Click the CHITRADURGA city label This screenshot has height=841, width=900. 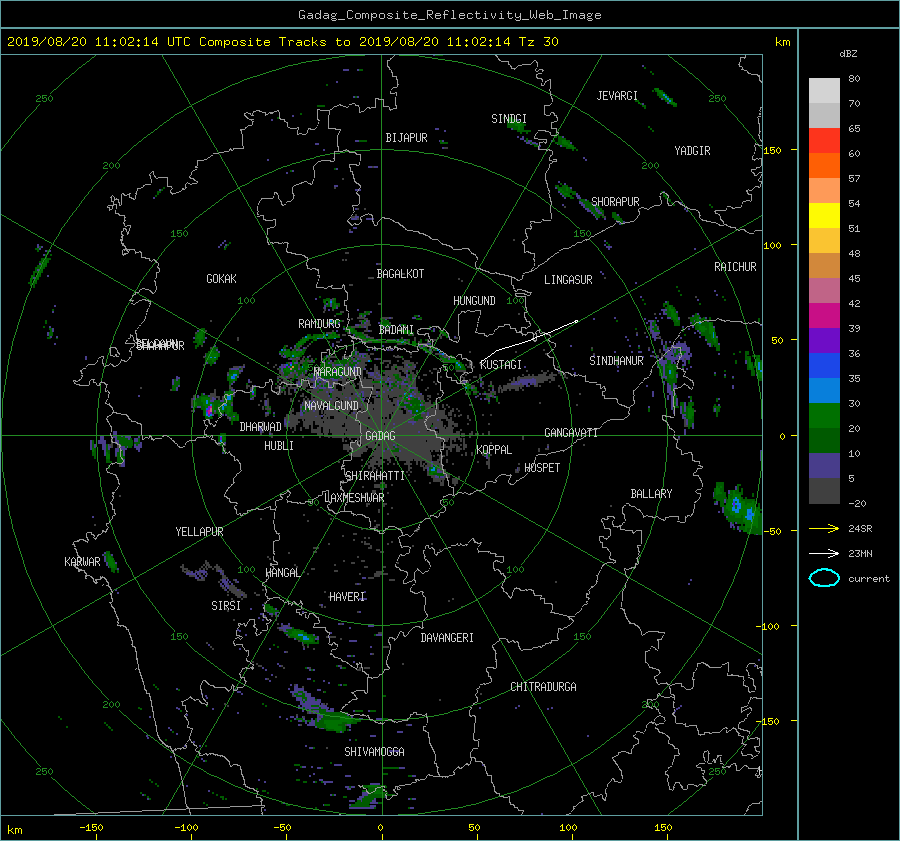point(543,687)
